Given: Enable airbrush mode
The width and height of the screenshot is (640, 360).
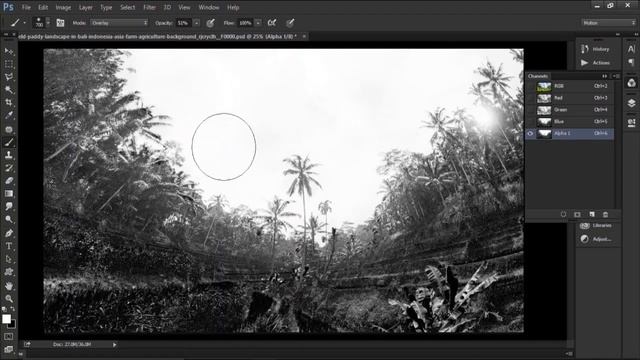Looking at the screenshot, I should [x=272, y=23].
